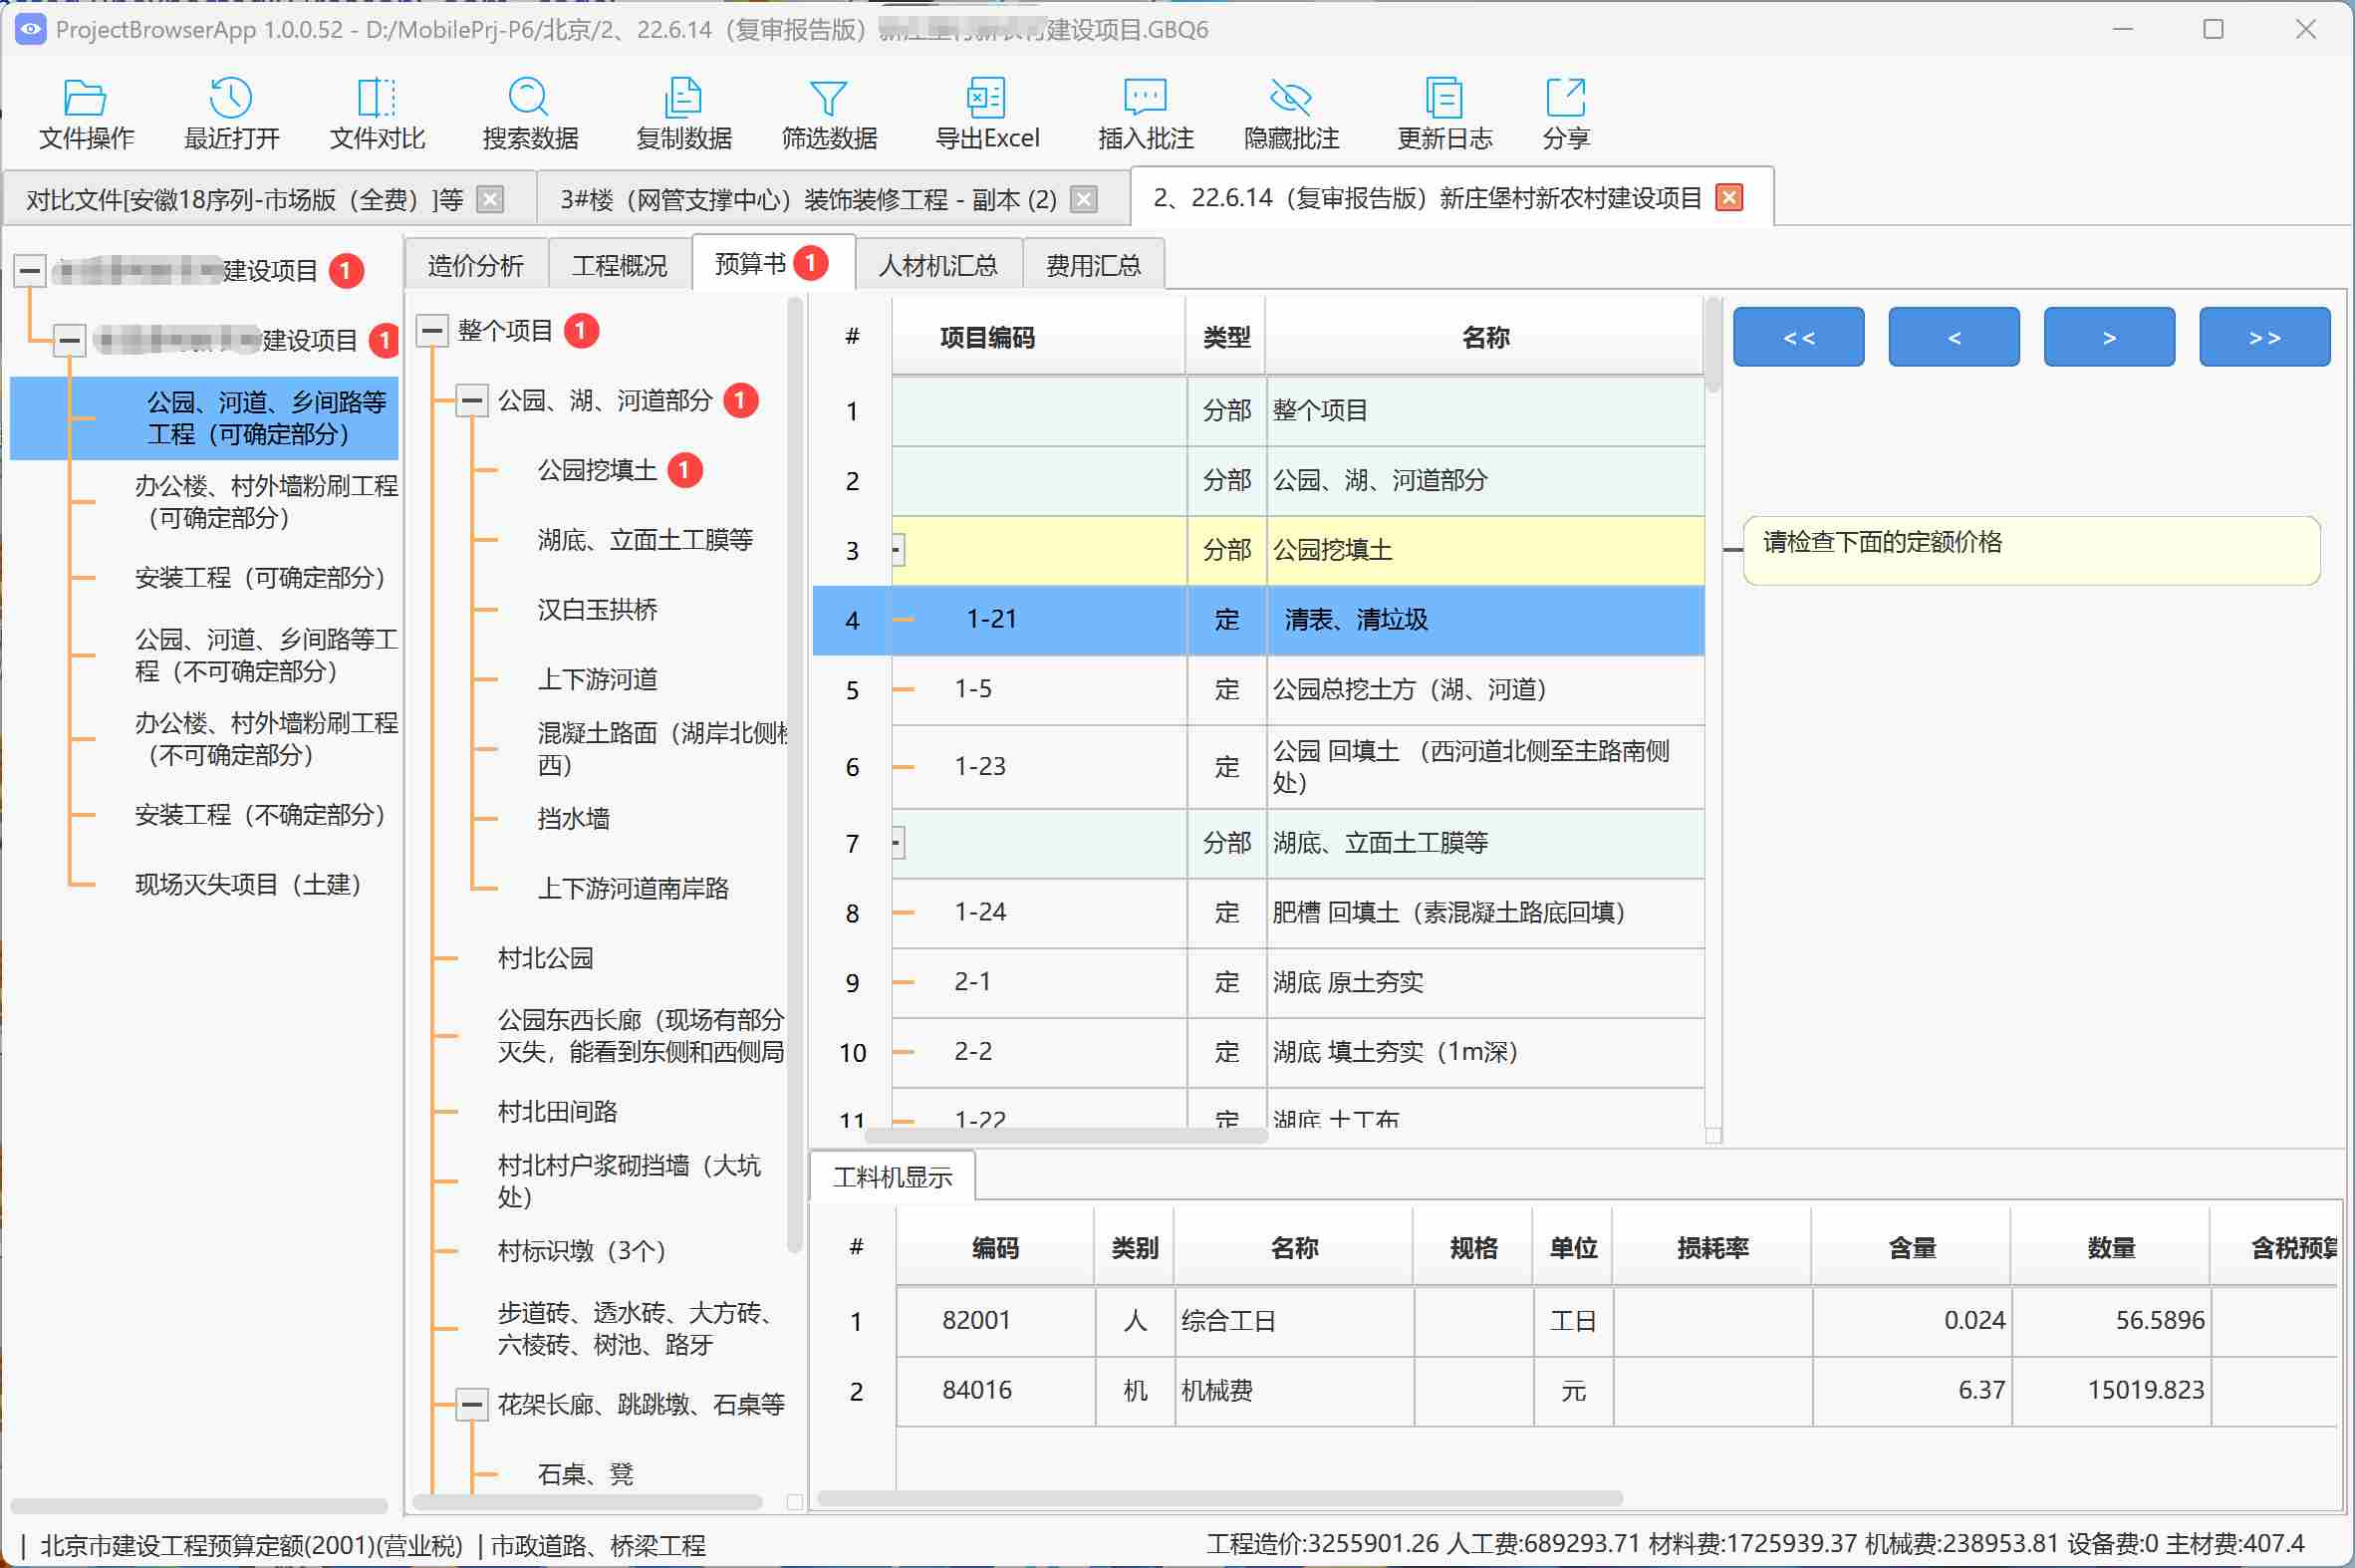This screenshot has height=1568, width=2355.
Task: Click the 分享 share icon
Action: point(1565,113)
